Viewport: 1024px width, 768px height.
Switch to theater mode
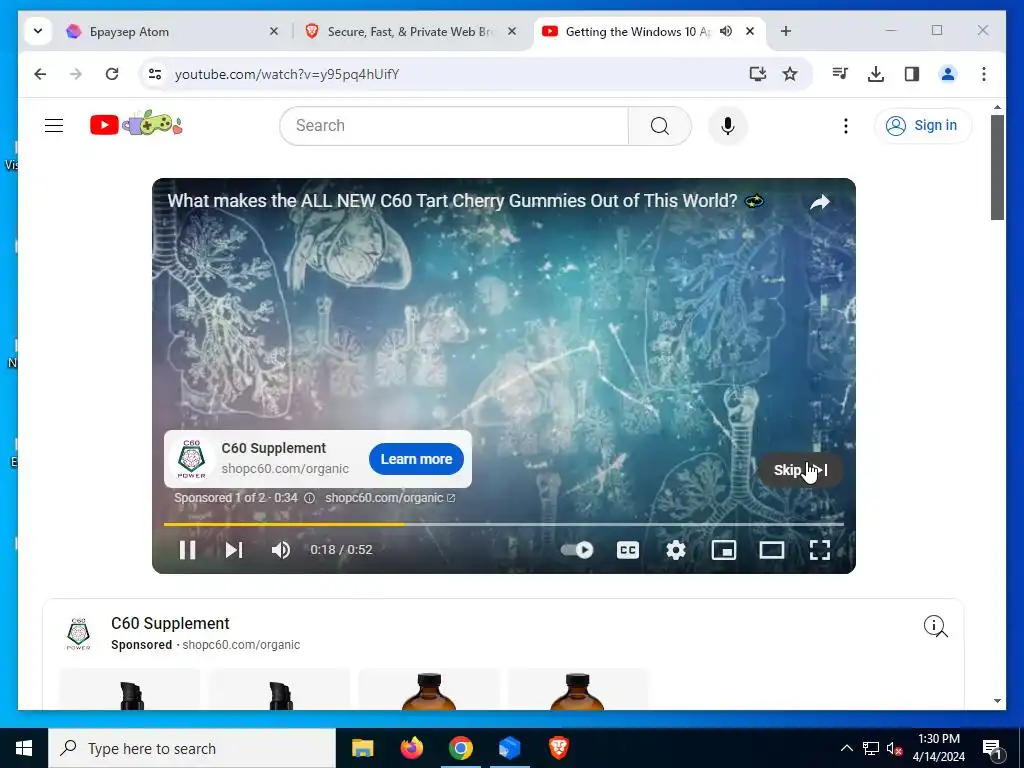click(772, 550)
